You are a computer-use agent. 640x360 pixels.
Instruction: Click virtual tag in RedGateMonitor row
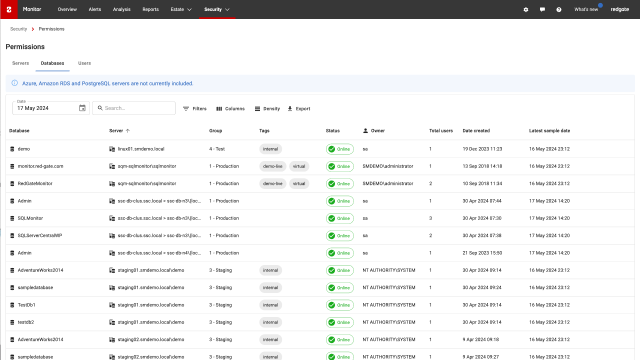tap(299, 184)
